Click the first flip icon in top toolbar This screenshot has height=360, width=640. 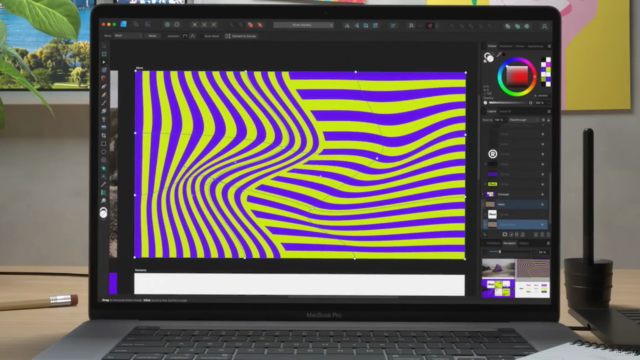click(x=347, y=25)
